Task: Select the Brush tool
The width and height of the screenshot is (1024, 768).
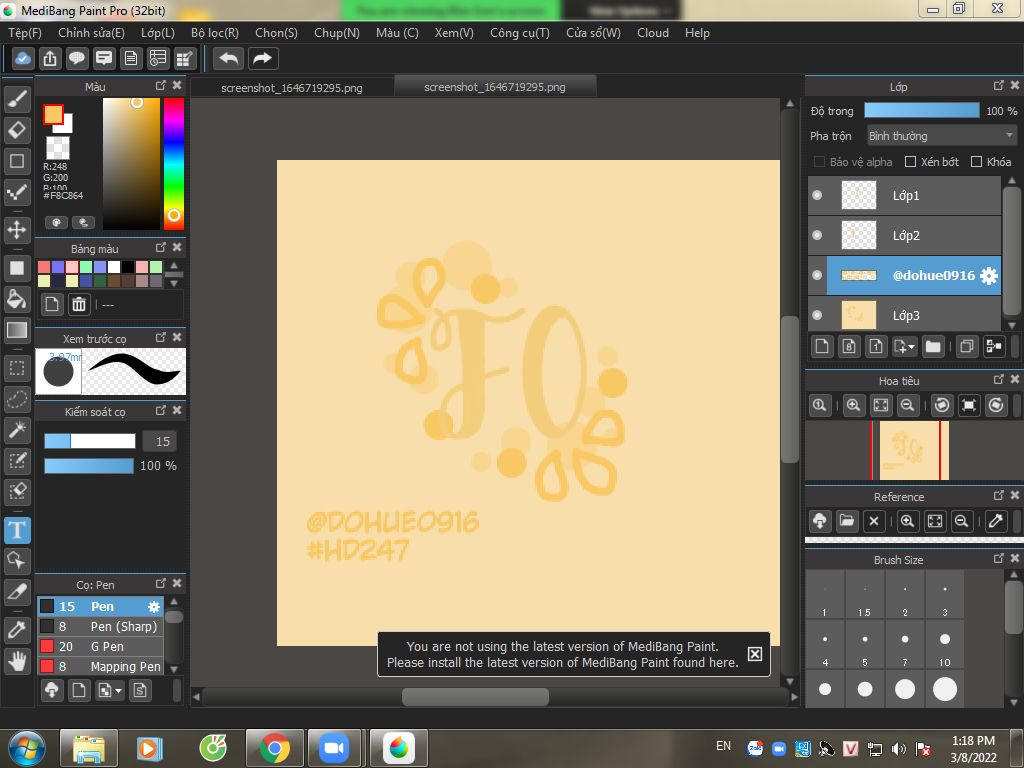Action: pos(17,99)
